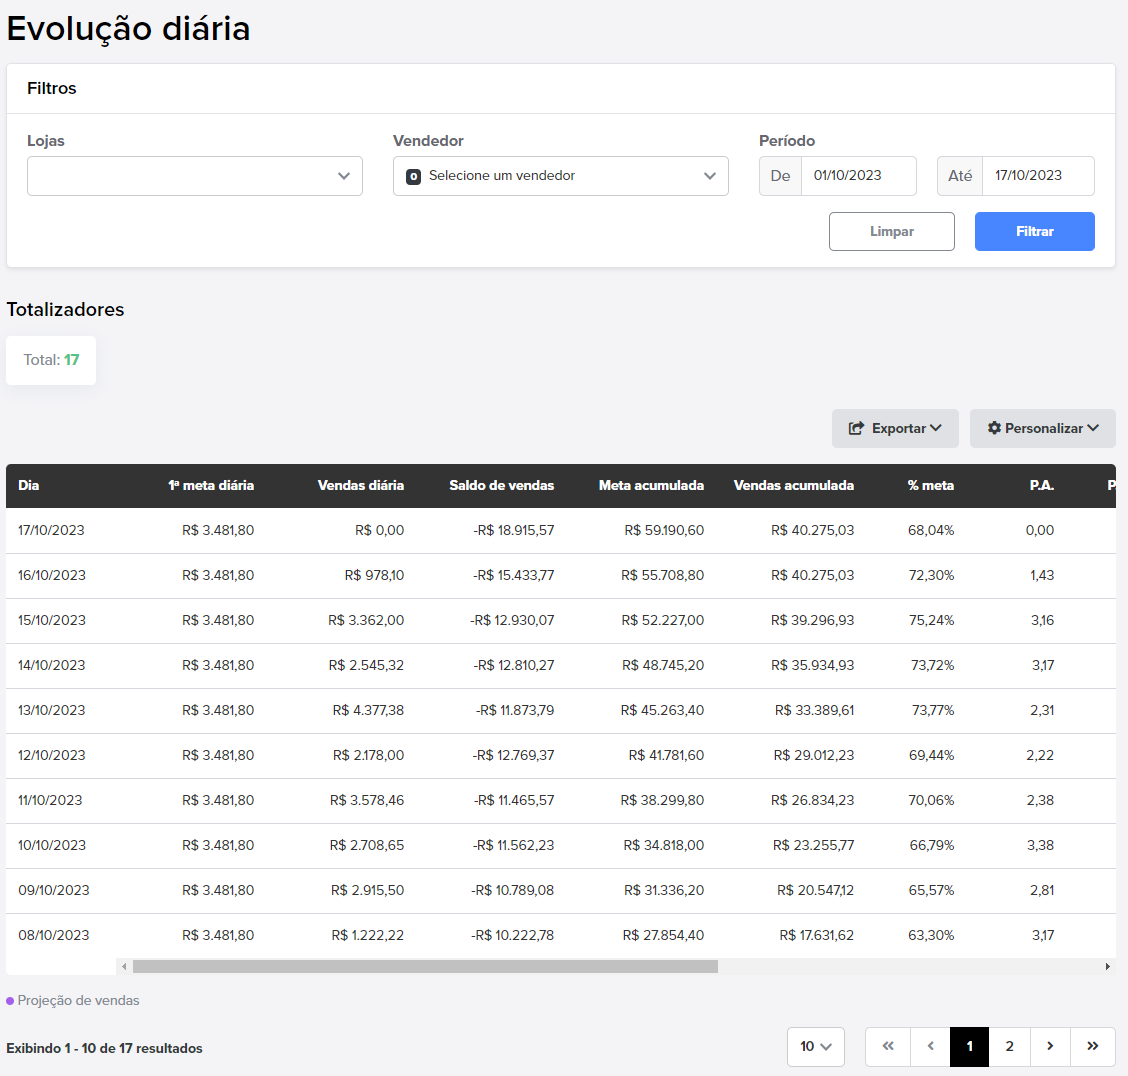
Task: Click the Vendas acumulada column header
Action: [x=793, y=485]
